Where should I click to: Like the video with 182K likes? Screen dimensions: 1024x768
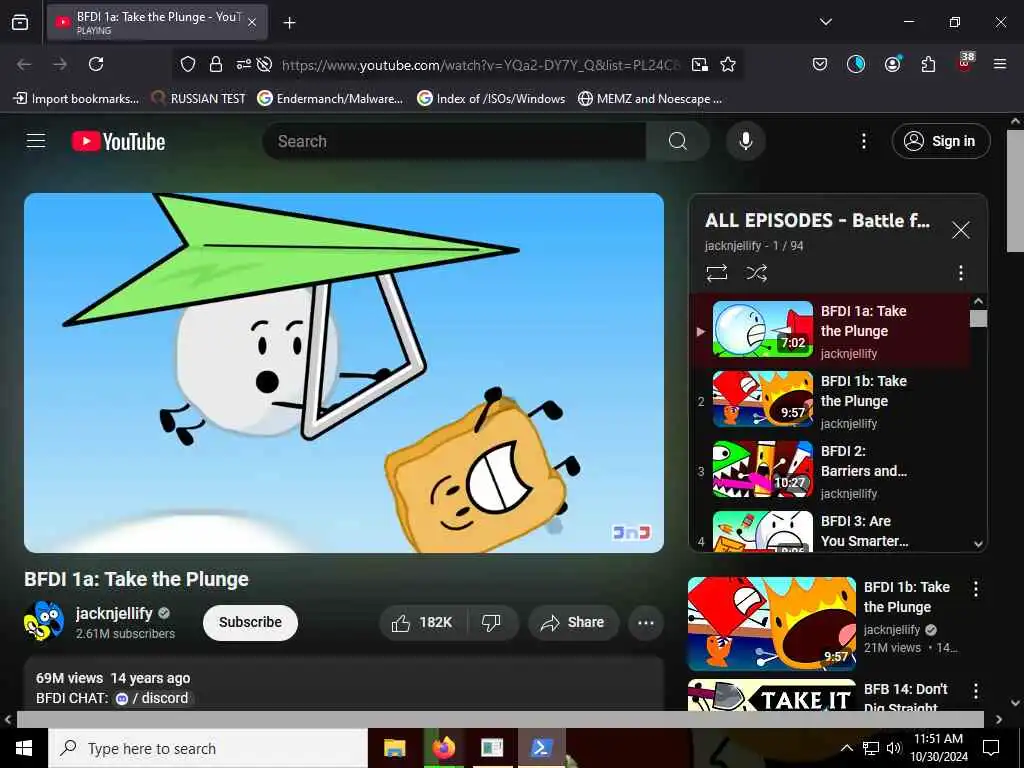point(423,622)
